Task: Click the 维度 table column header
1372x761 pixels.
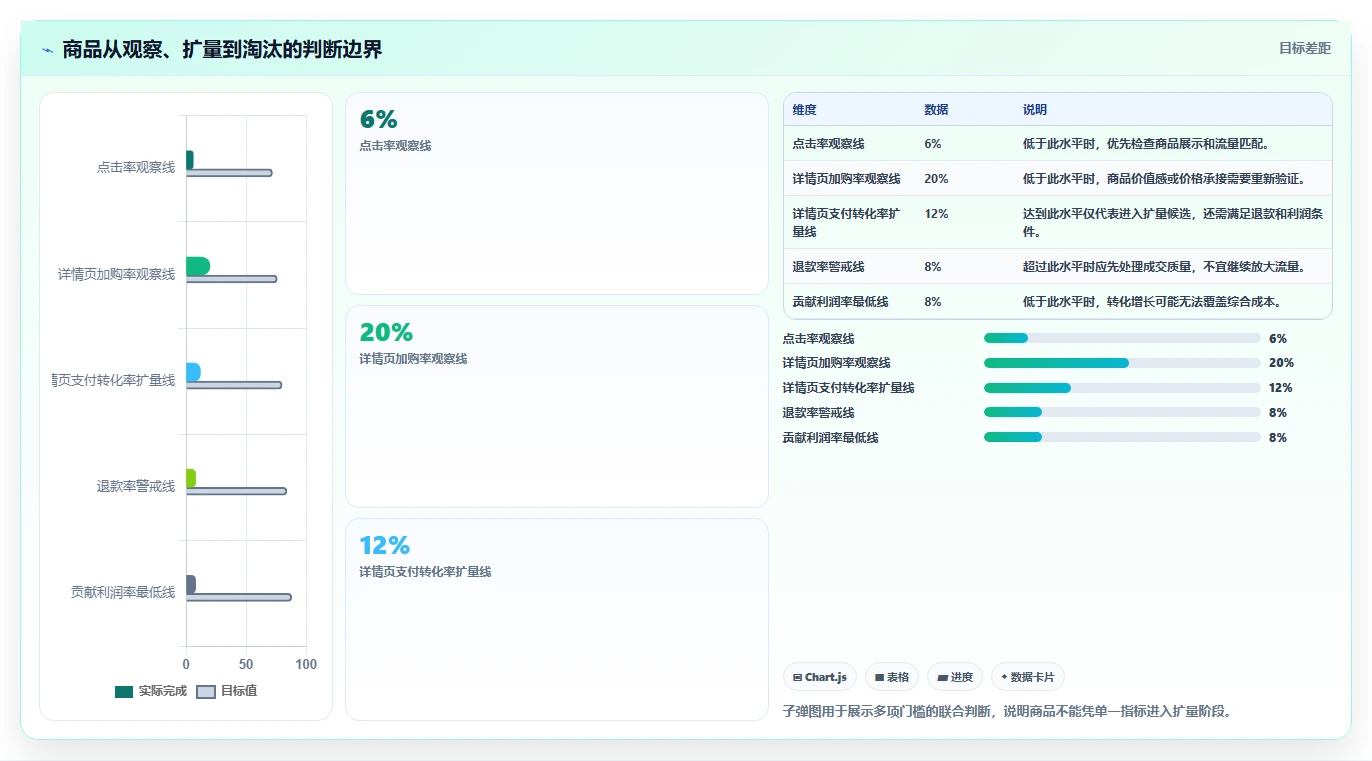Action: pyautogui.click(x=805, y=110)
